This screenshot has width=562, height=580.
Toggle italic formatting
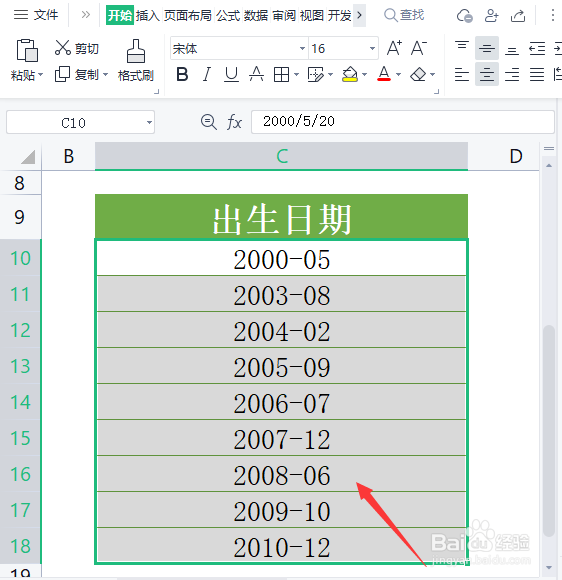207,74
